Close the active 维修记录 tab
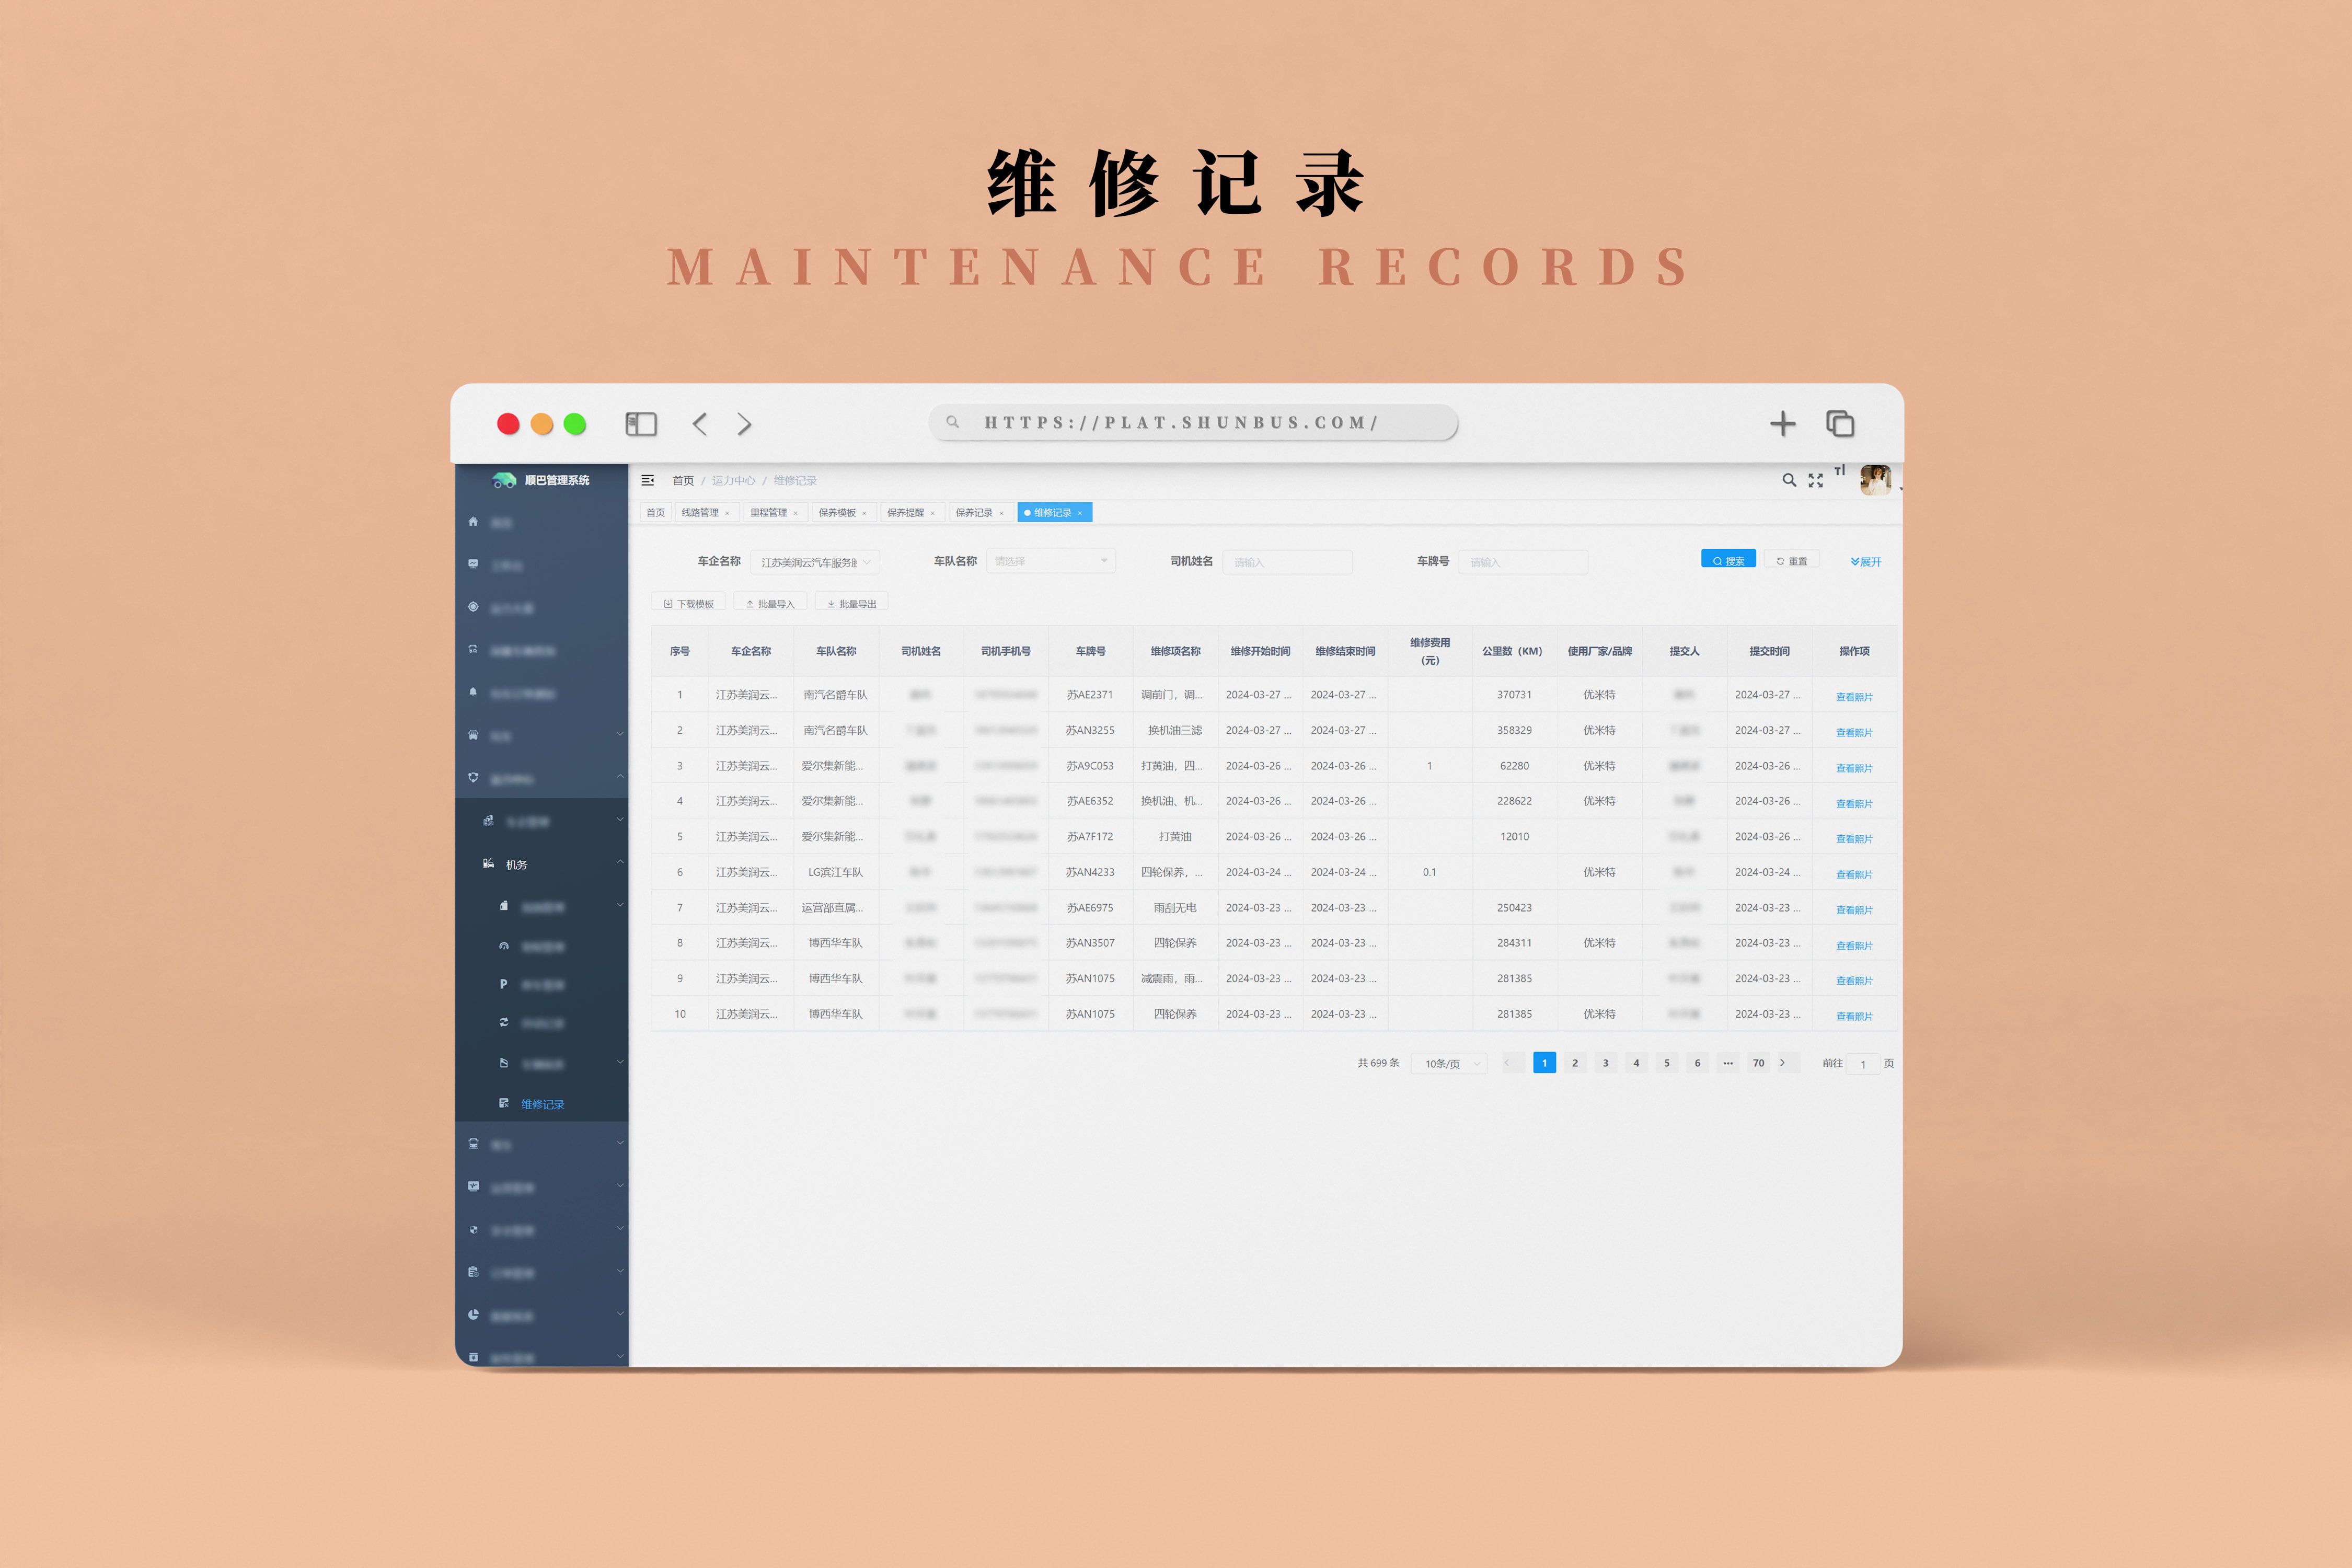The width and height of the screenshot is (2352, 1568). (1080, 514)
